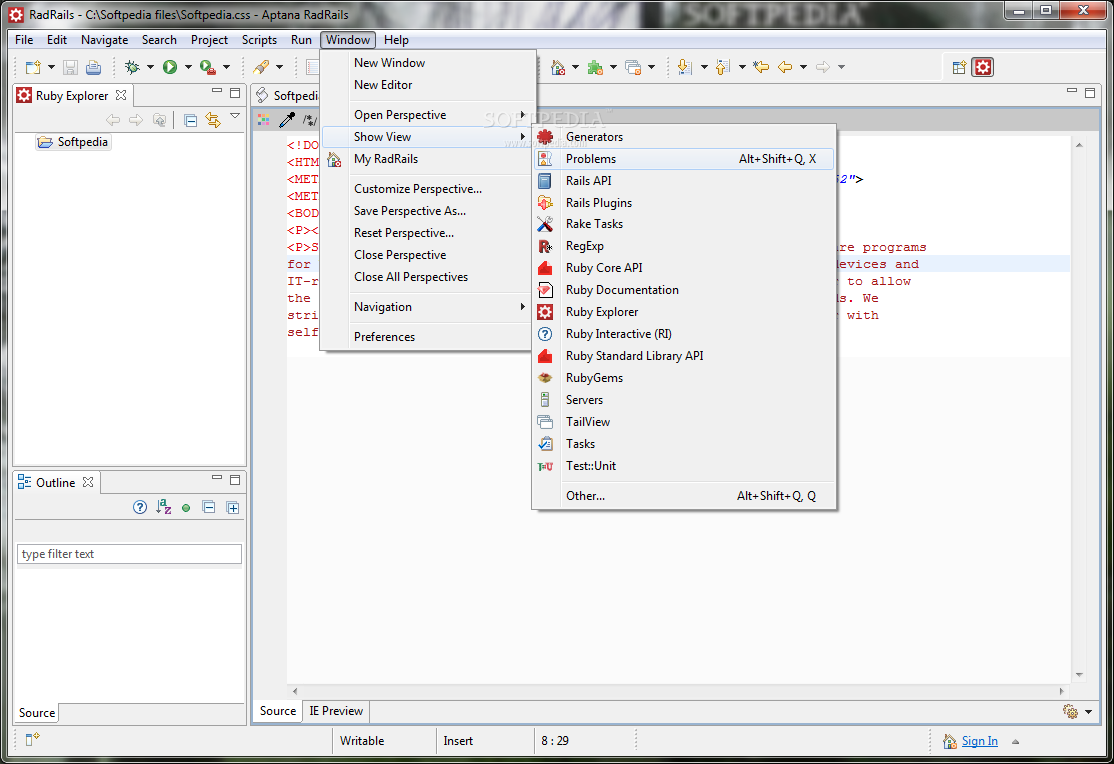Click the Outline help question icon
This screenshot has width=1114, height=764.
(x=140, y=507)
